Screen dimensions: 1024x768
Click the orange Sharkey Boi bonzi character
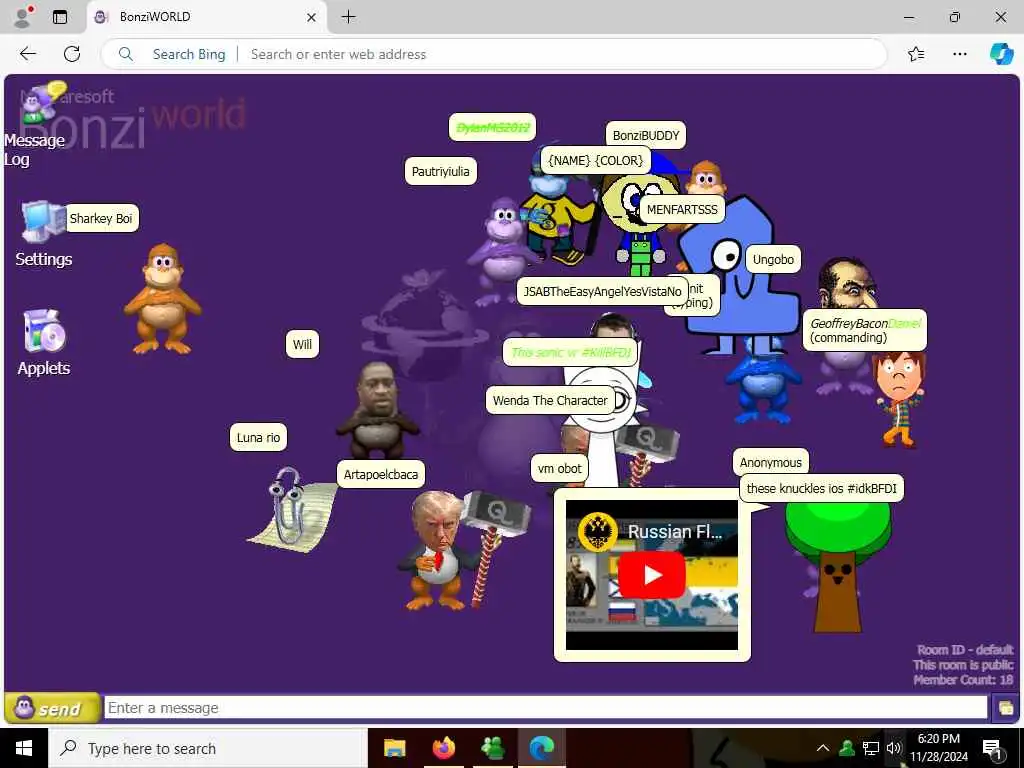click(162, 299)
